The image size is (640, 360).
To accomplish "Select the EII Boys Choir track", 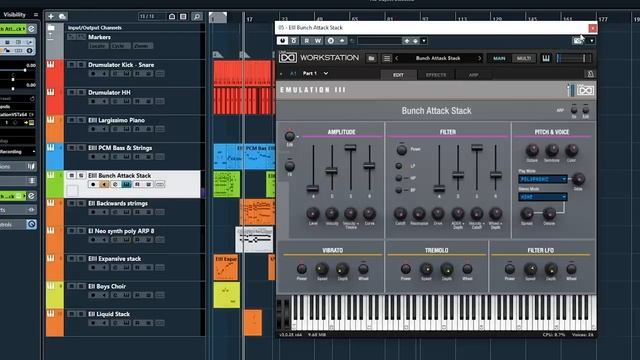I will pos(107,287).
